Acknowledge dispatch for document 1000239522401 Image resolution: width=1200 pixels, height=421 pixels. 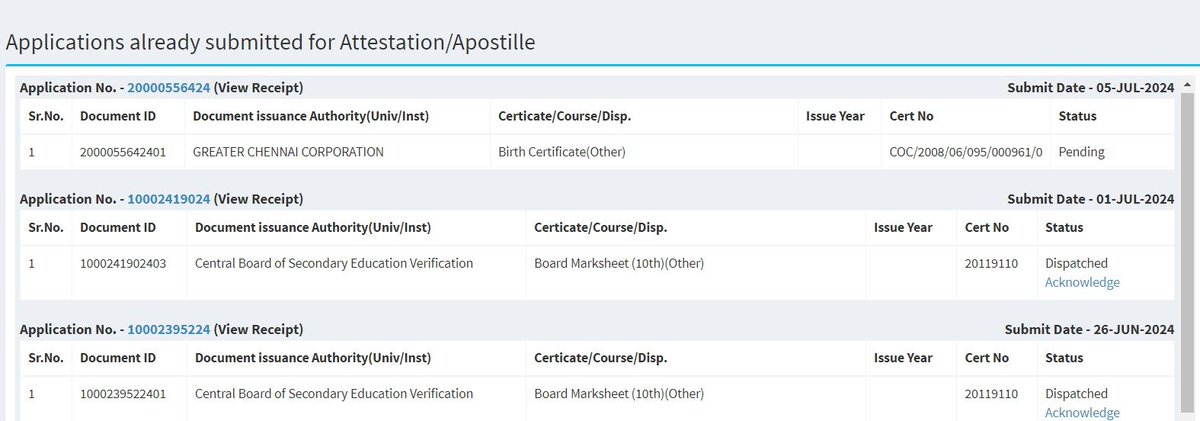click(1082, 413)
